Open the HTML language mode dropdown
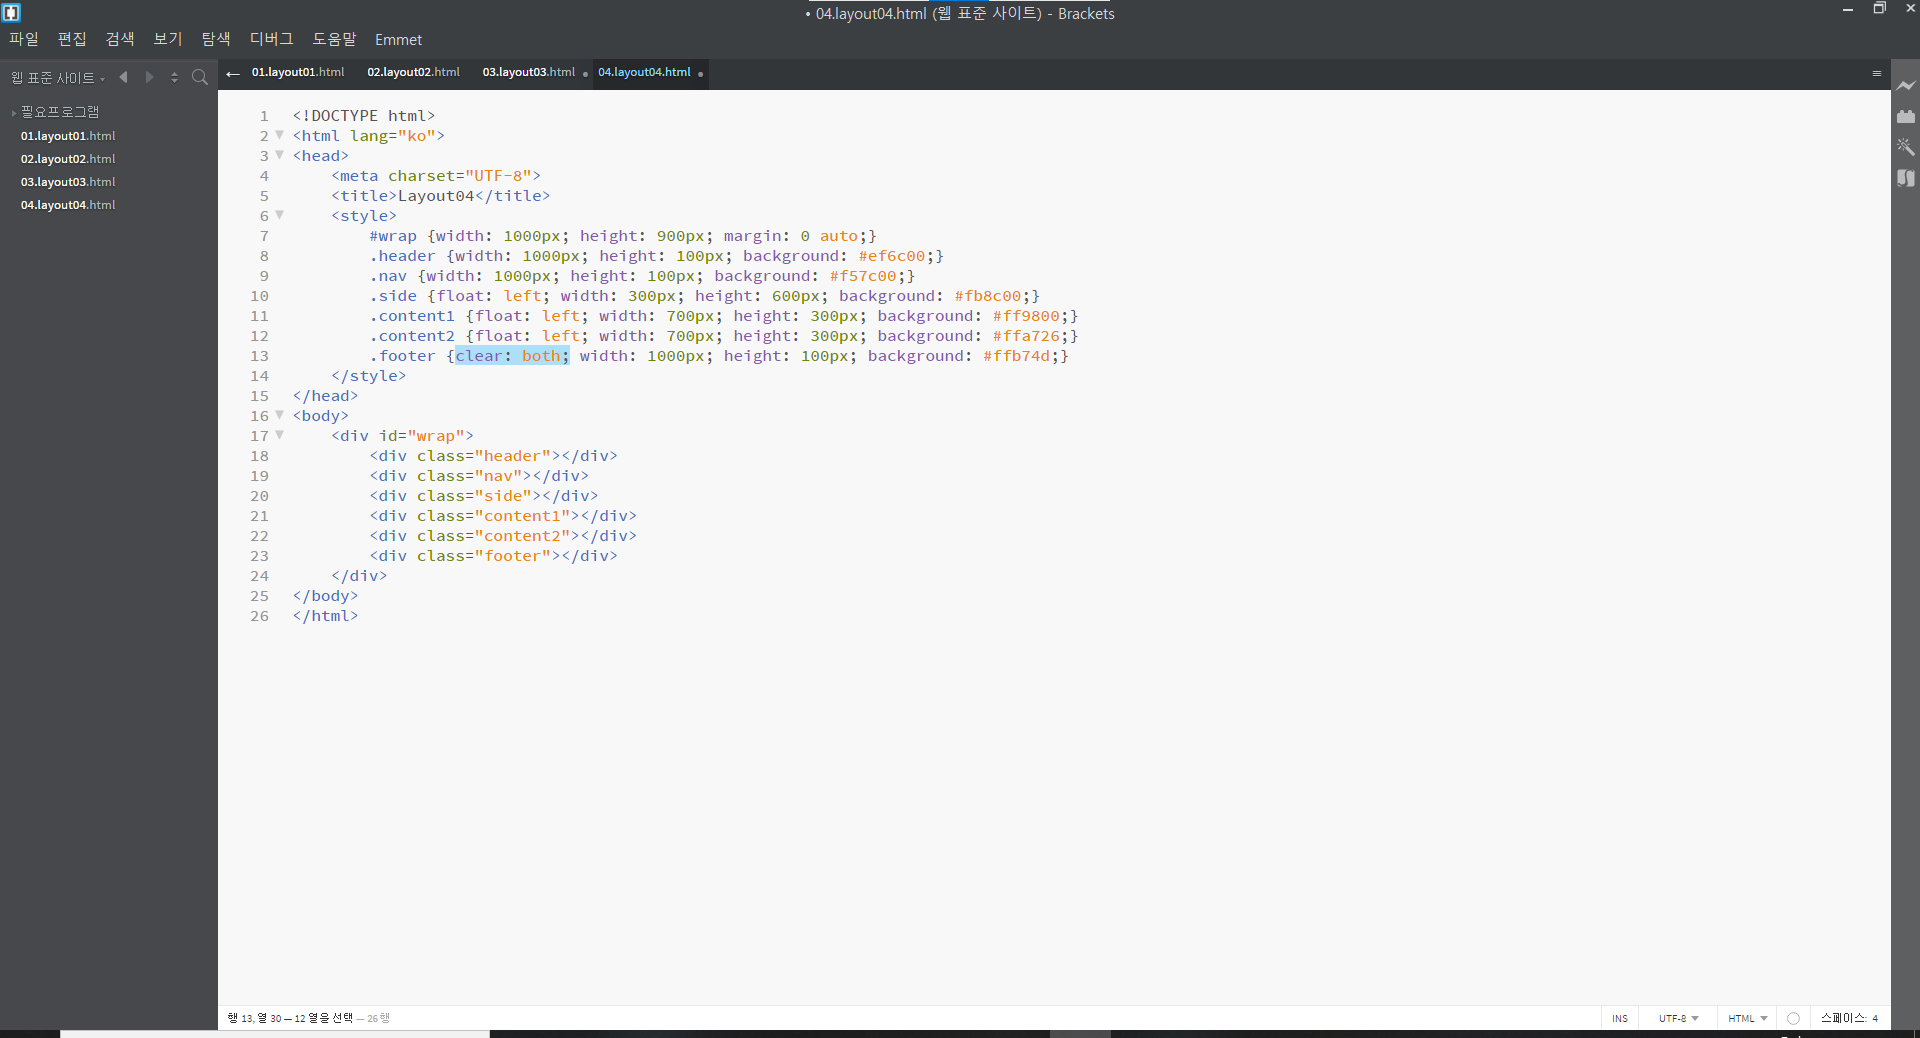The width and height of the screenshot is (1920, 1038). click(1747, 1018)
